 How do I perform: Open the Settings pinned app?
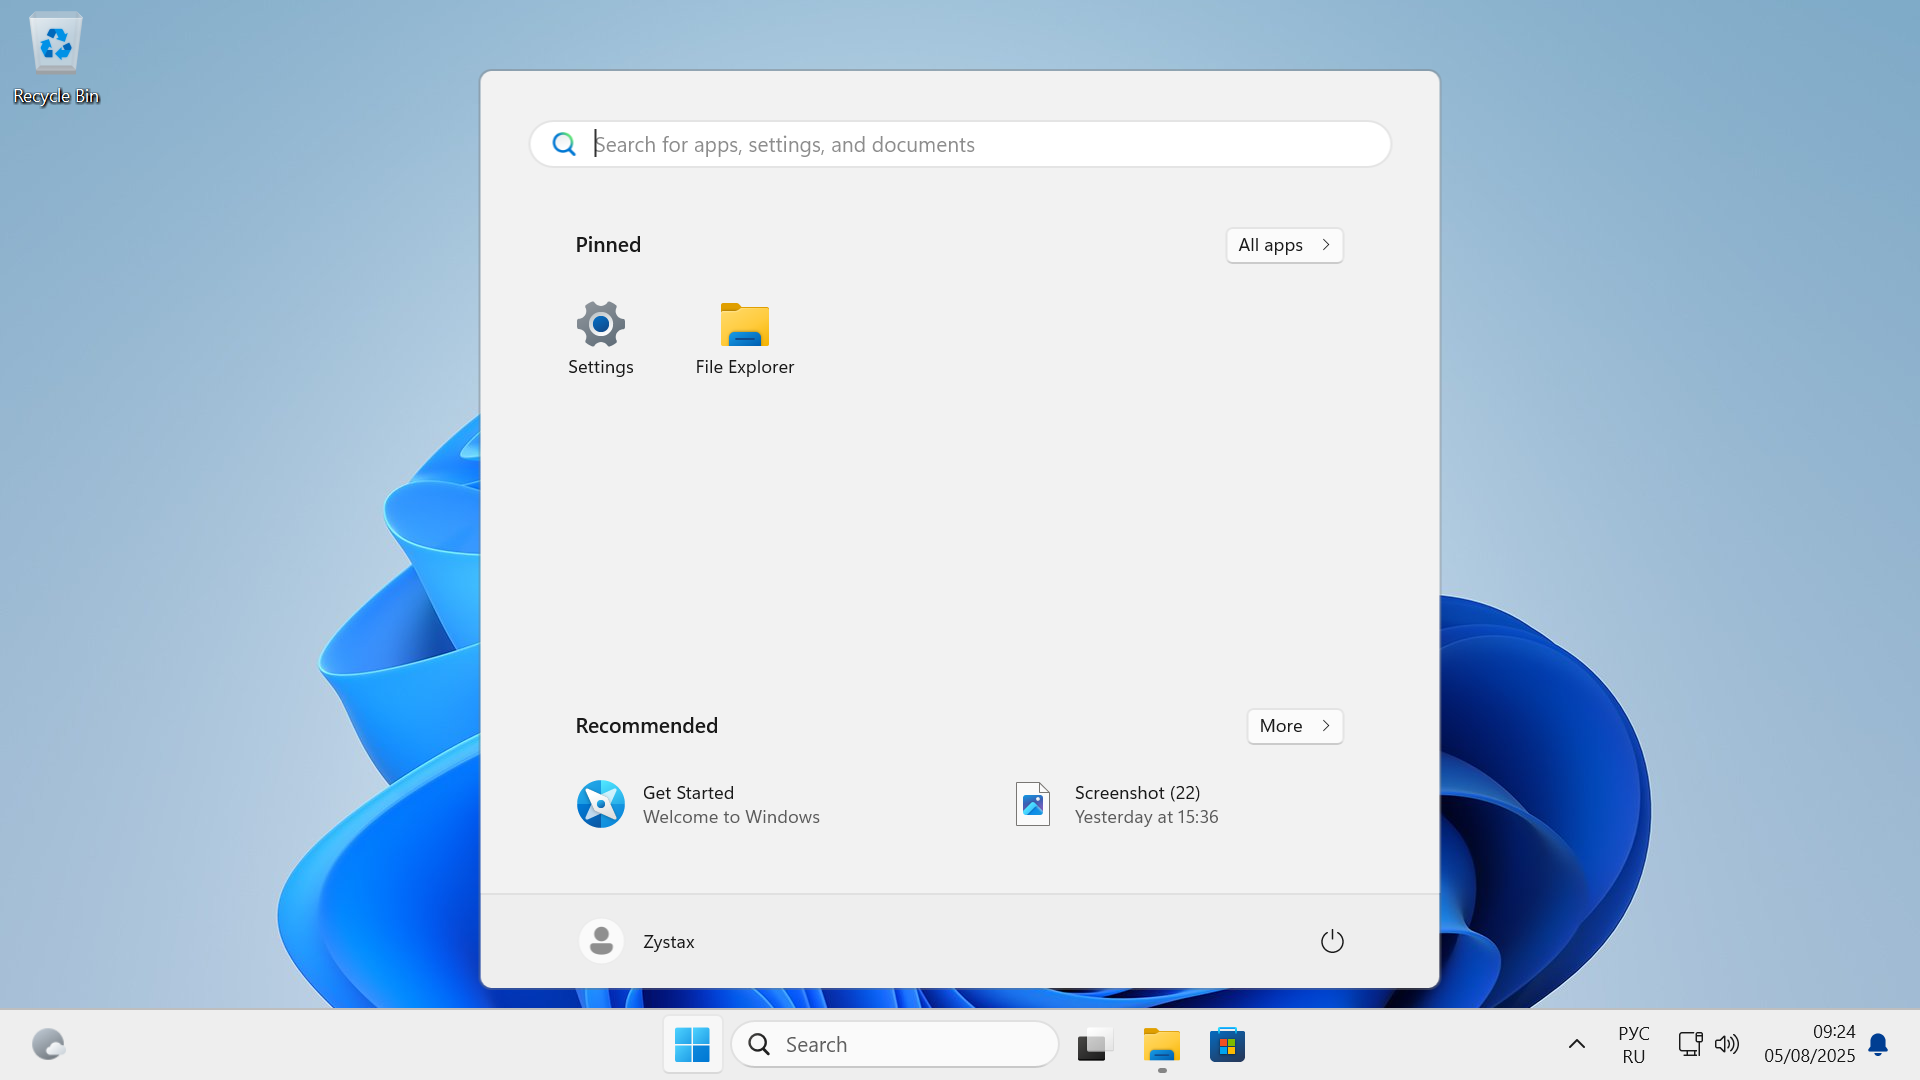600,337
